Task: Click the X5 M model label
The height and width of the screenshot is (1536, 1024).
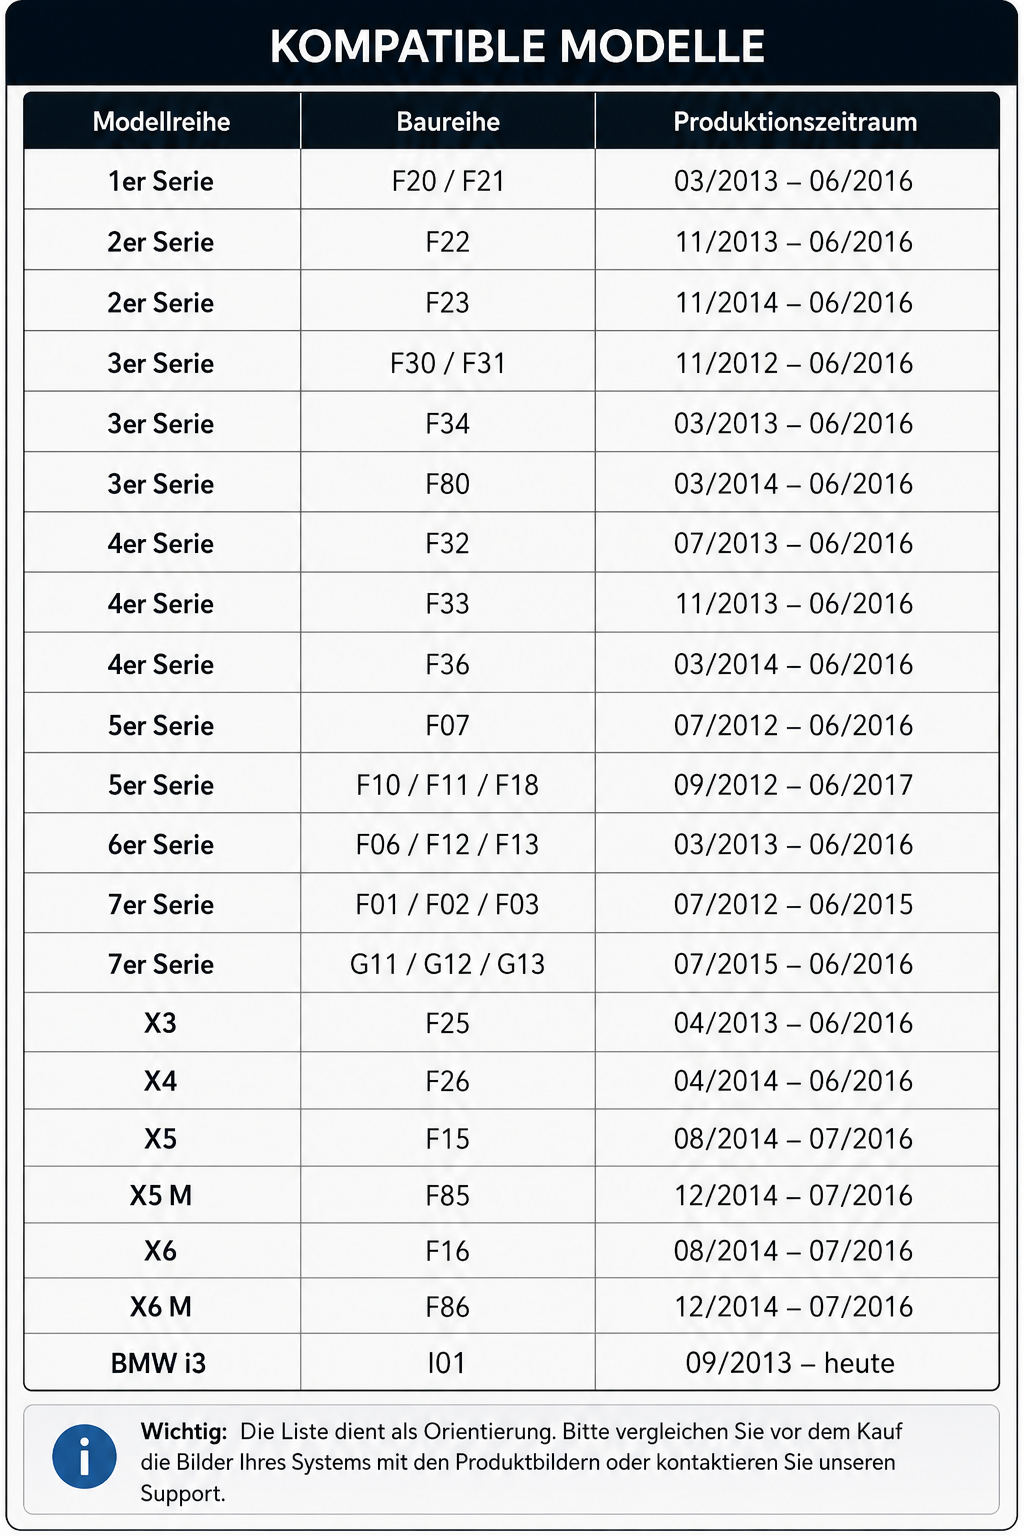Action: coord(161,1195)
